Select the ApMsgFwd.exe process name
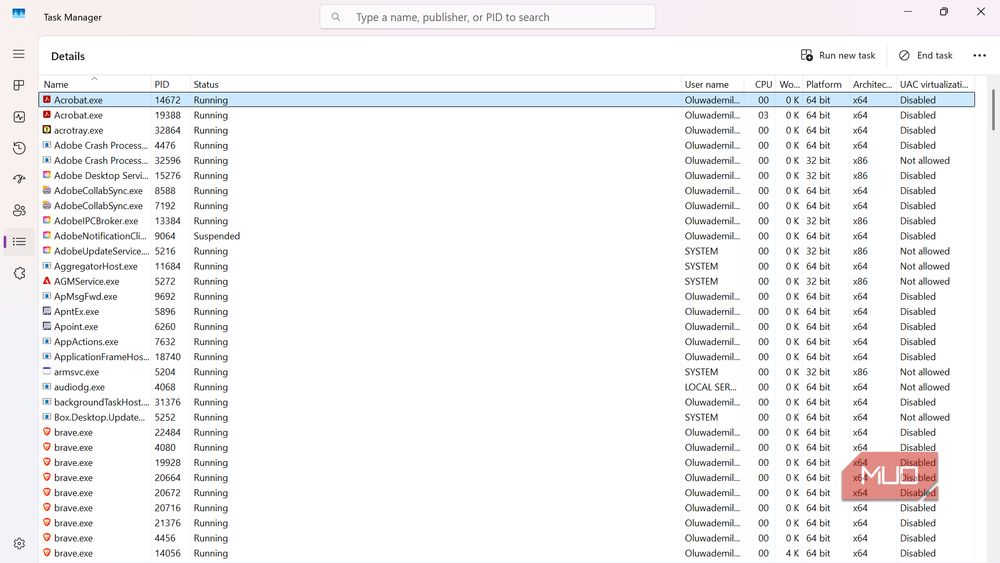The width and height of the screenshot is (1000, 563). 85,296
